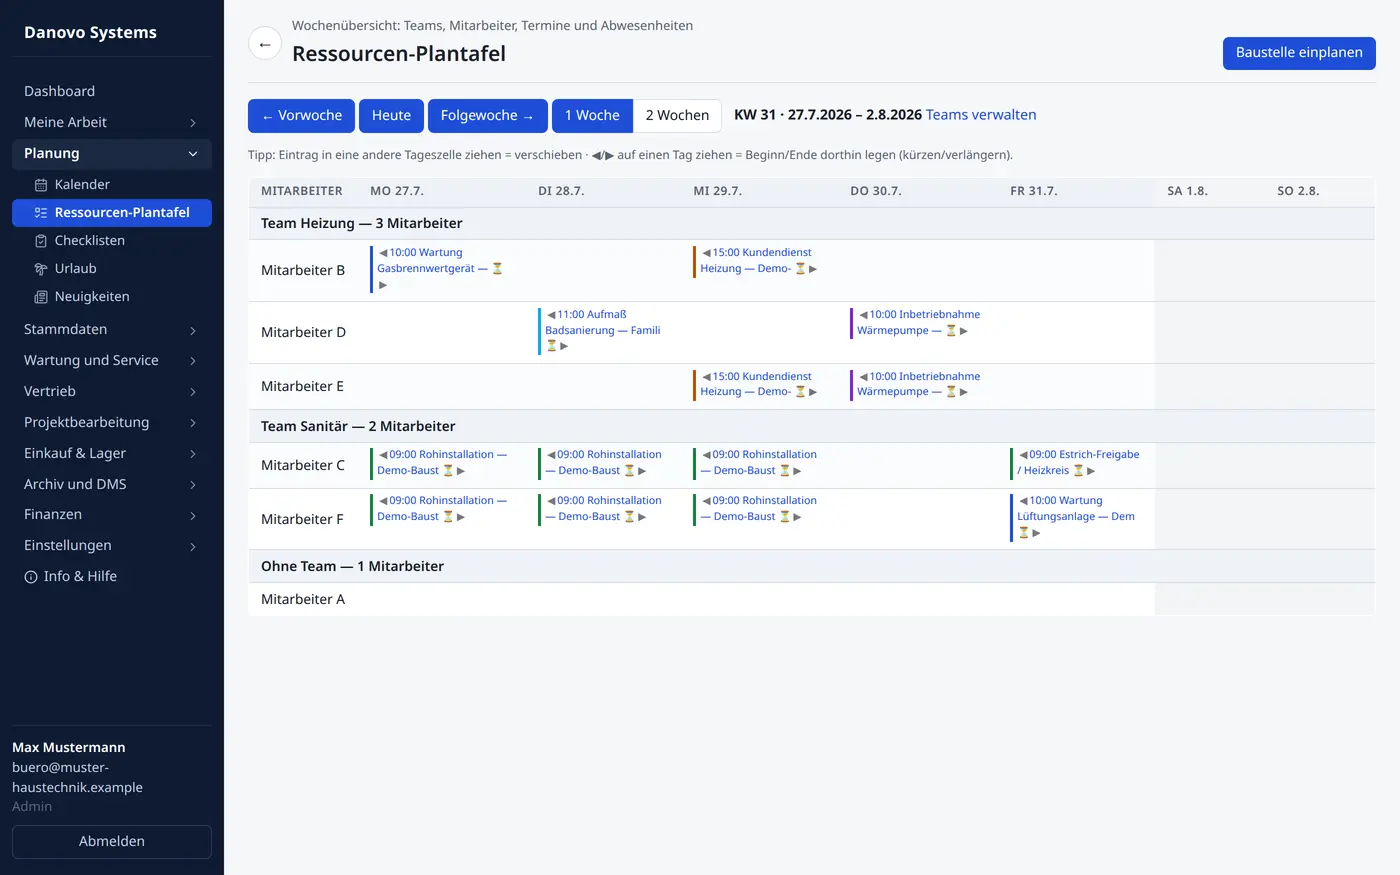Open Neuigkeiten under Planung

112,297
